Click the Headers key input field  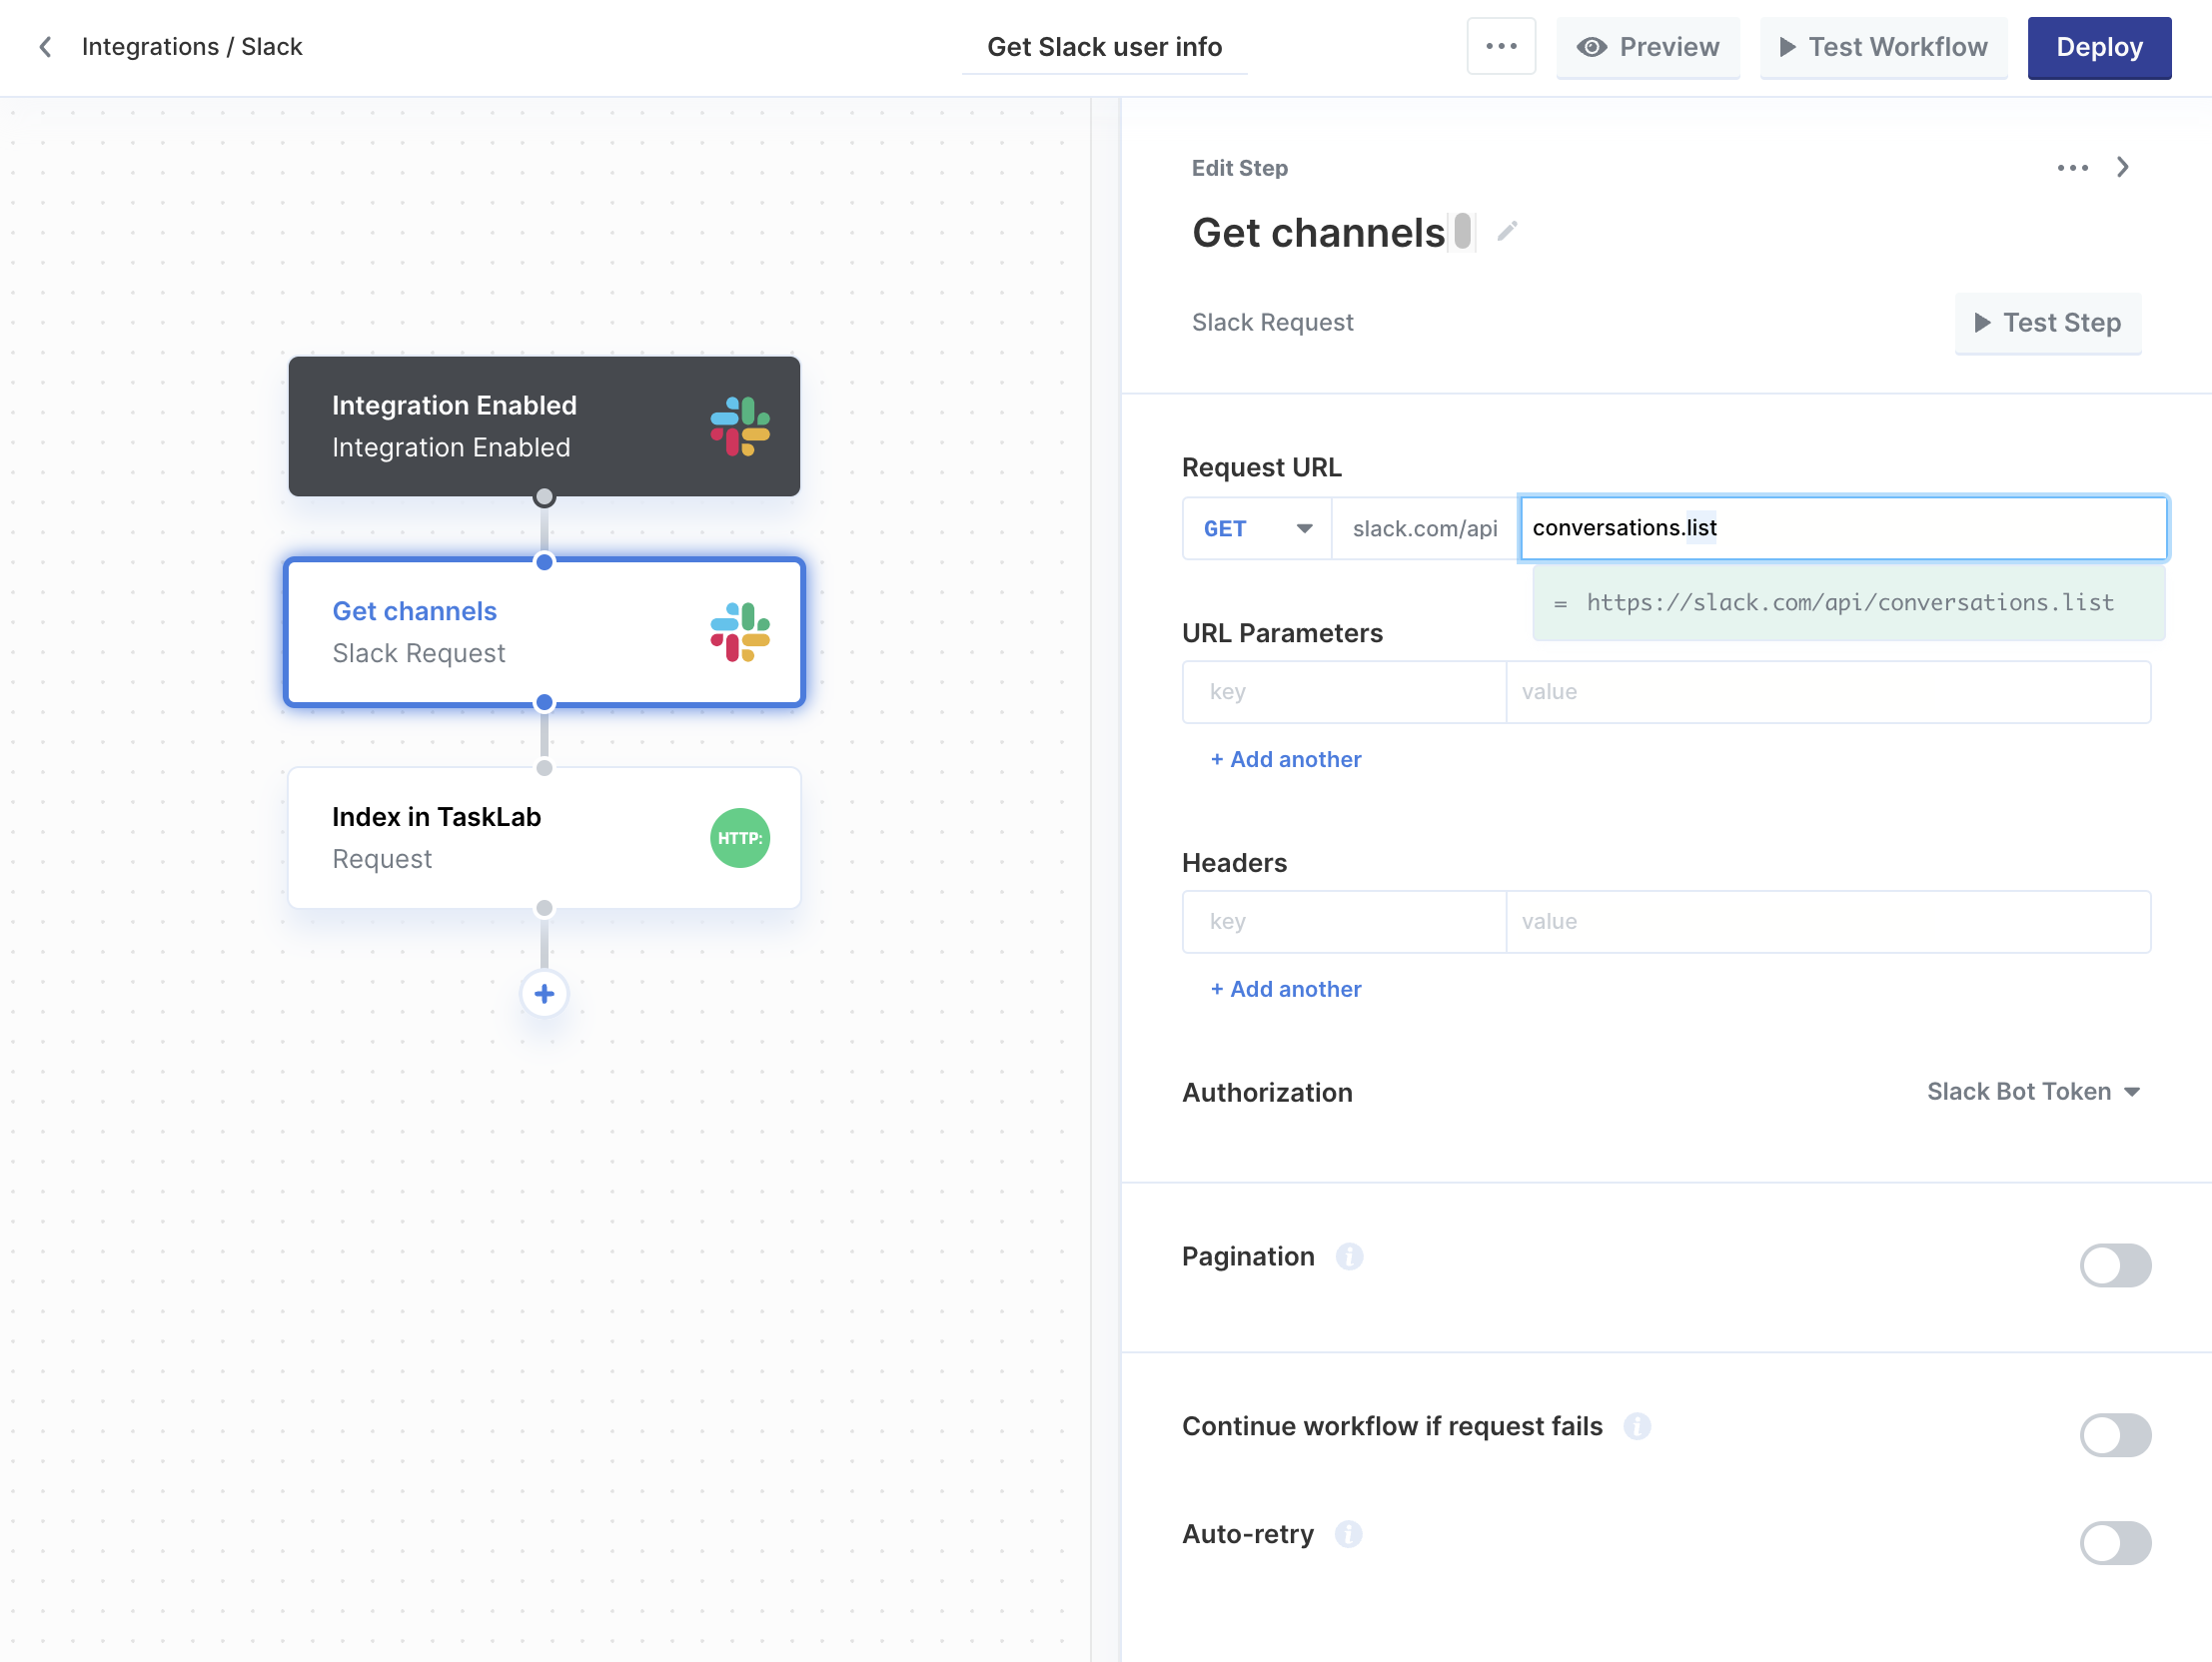point(1343,921)
